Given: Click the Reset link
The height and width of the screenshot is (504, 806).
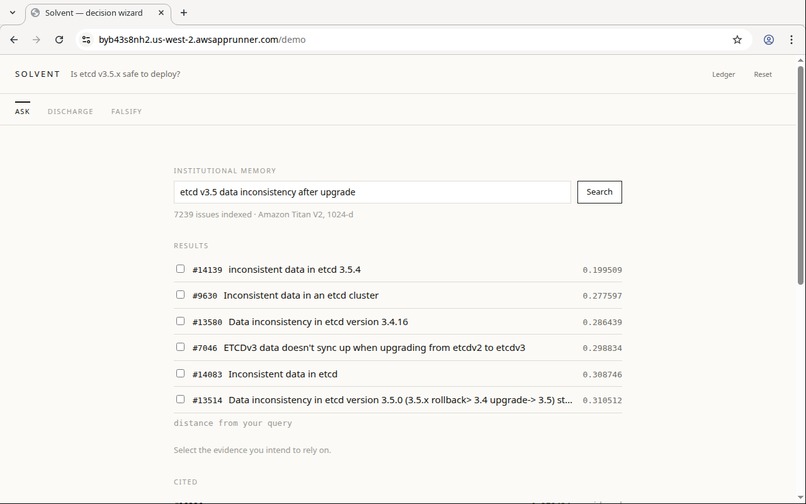Looking at the screenshot, I should coord(763,74).
